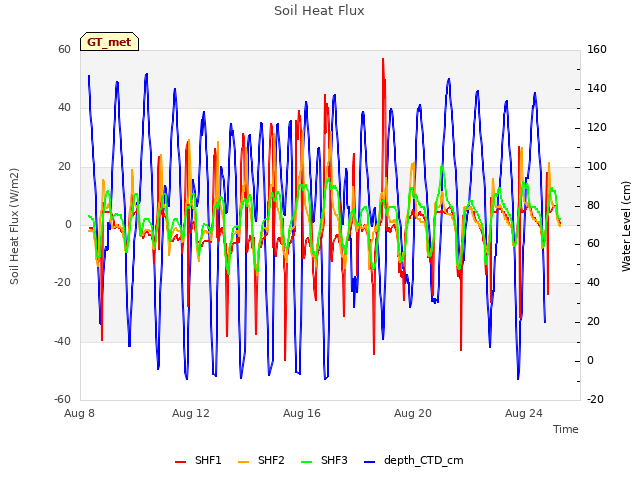
Task: Click the Water Level (cm) axis title
Action: tap(626, 226)
